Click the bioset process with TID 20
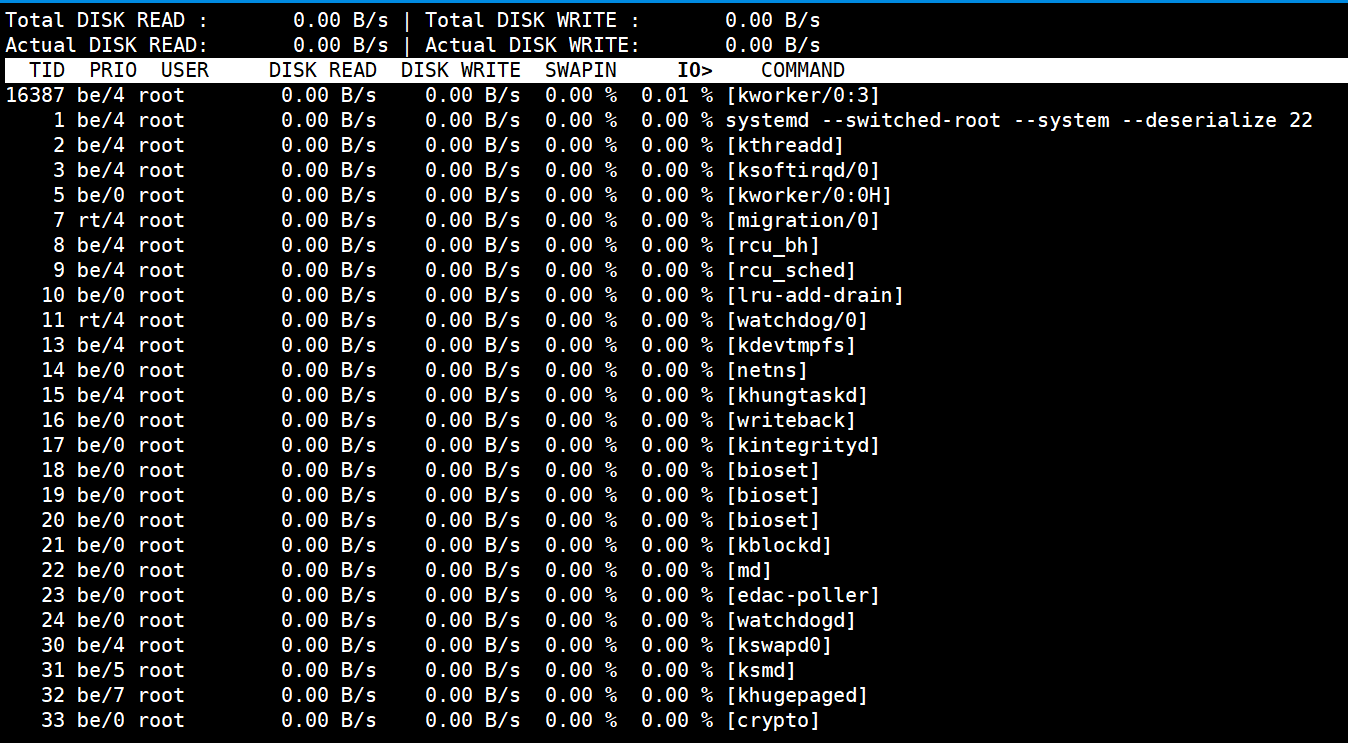This screenshot has height=743, width=1348. point(773,520)
